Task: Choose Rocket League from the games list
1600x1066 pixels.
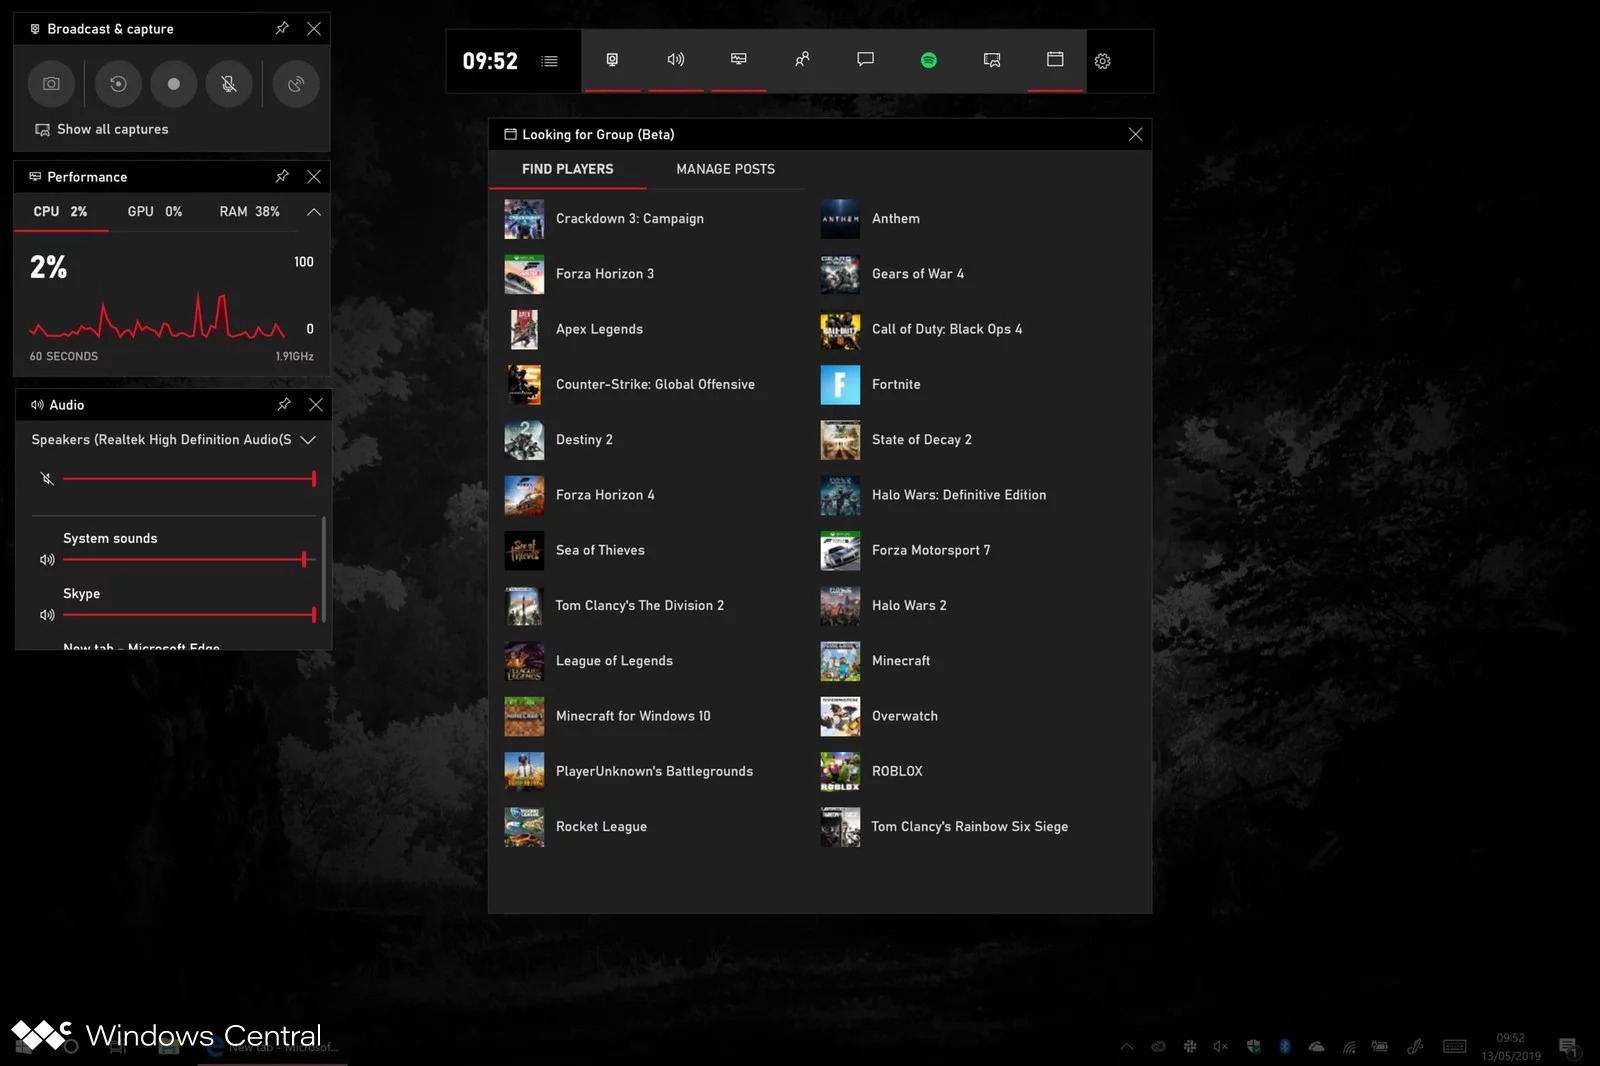Action: point(601,827)
